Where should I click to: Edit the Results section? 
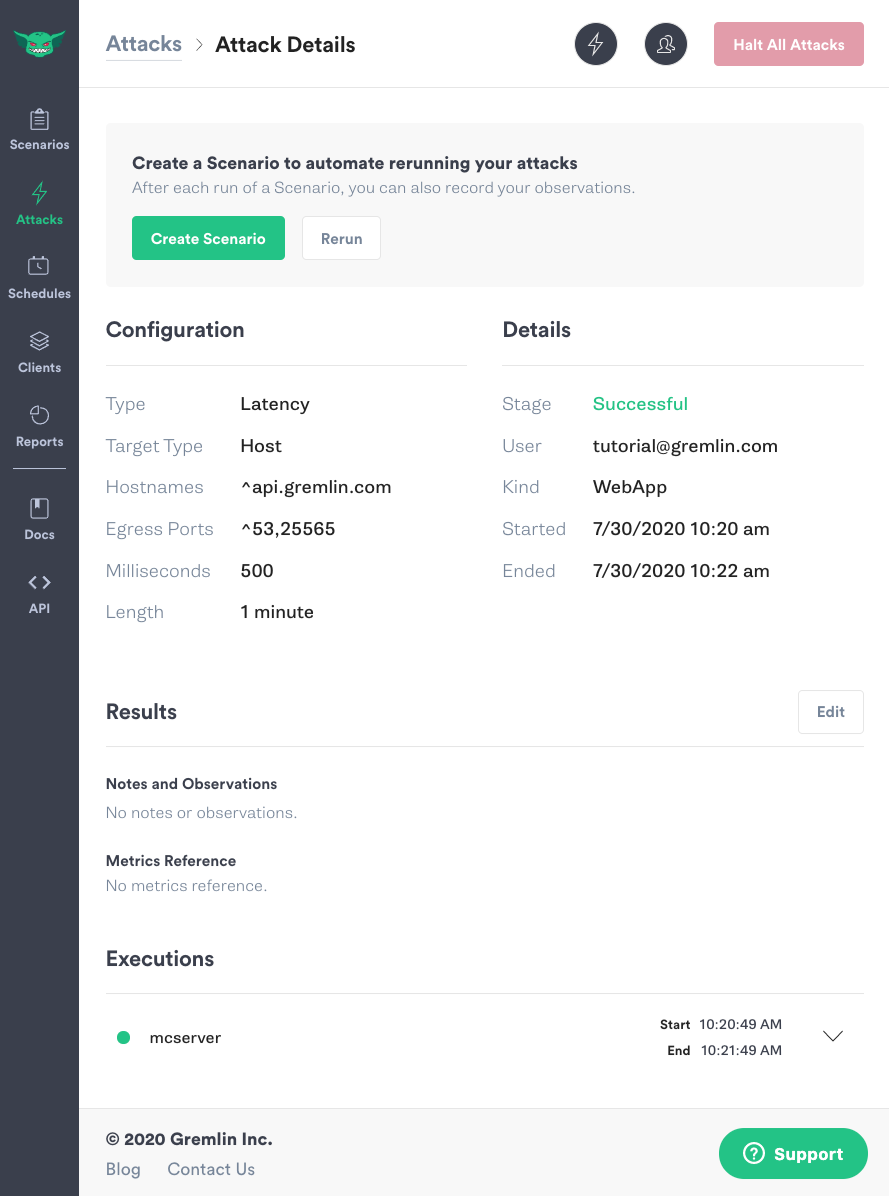point(830,712)
